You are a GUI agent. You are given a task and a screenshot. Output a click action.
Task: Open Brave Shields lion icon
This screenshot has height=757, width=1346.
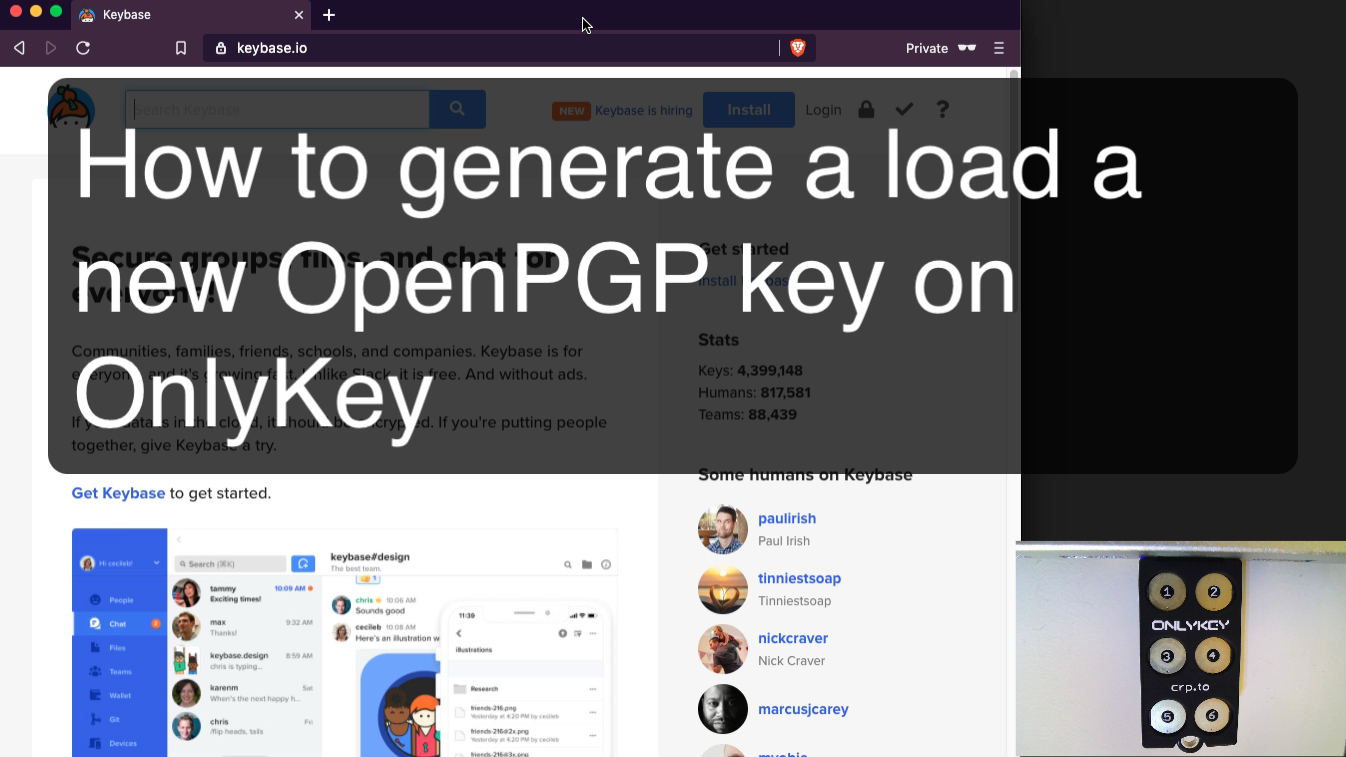click(797, 48)
